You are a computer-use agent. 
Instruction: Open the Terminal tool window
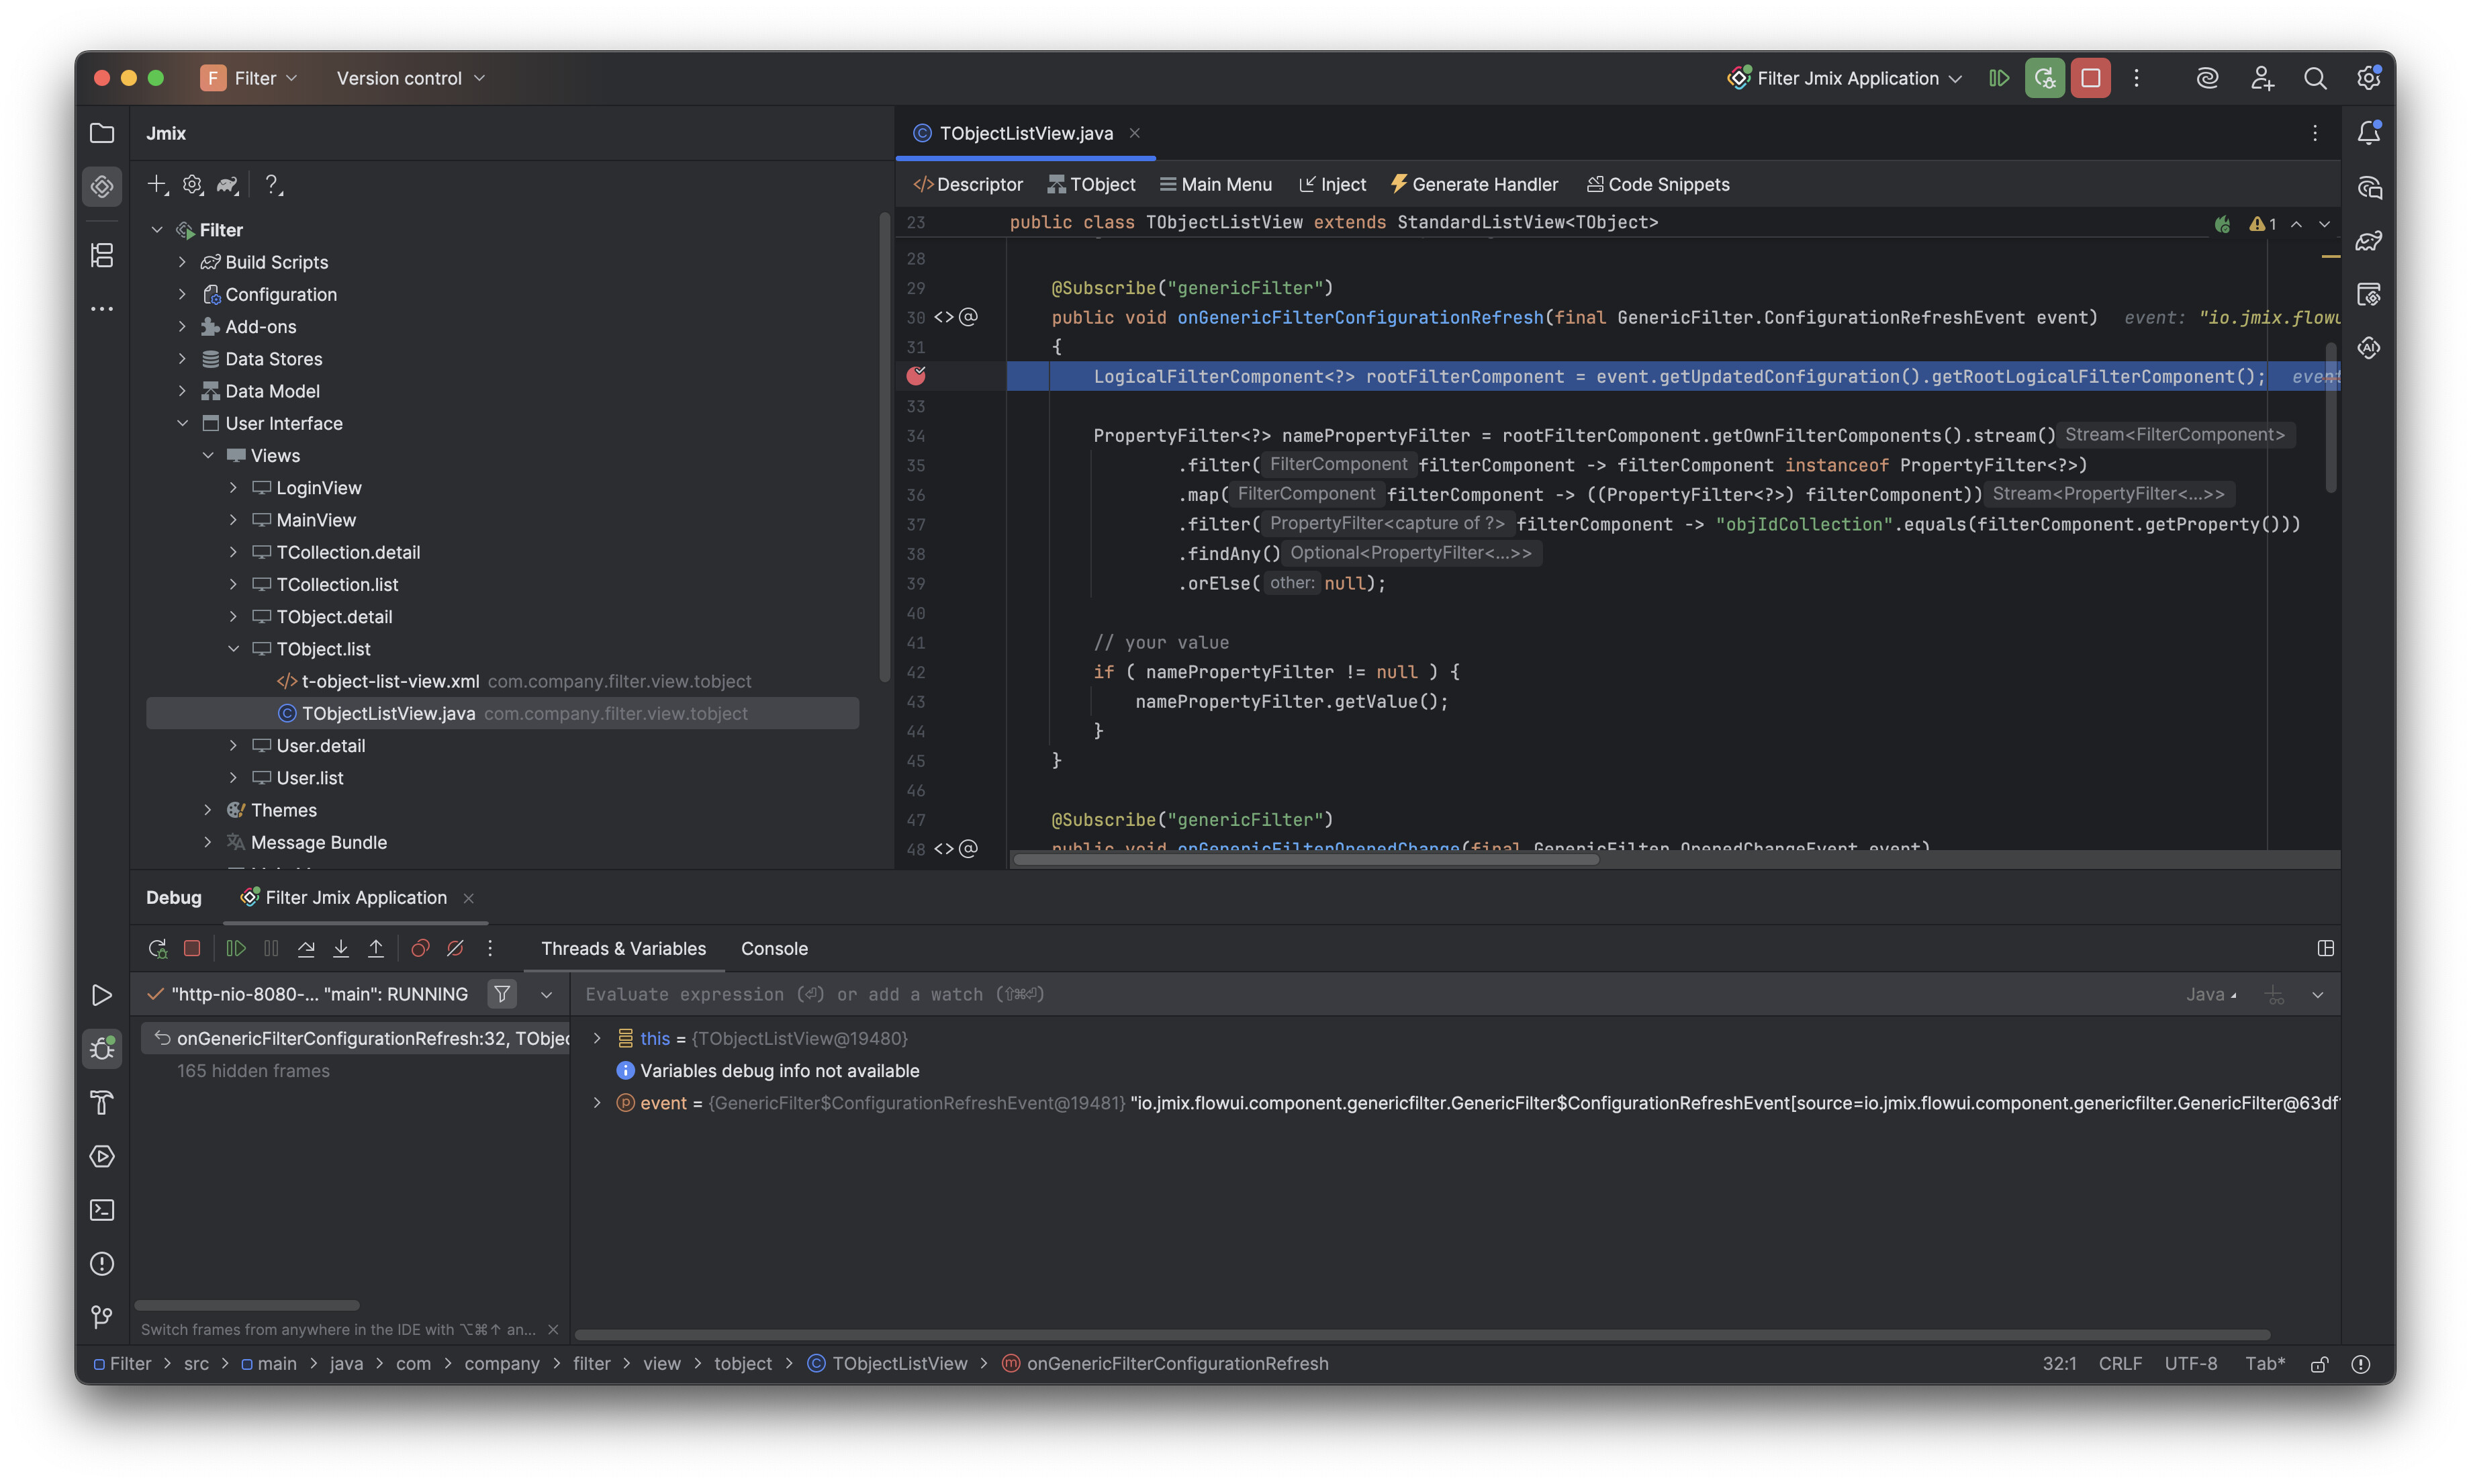pos(102,1210)
